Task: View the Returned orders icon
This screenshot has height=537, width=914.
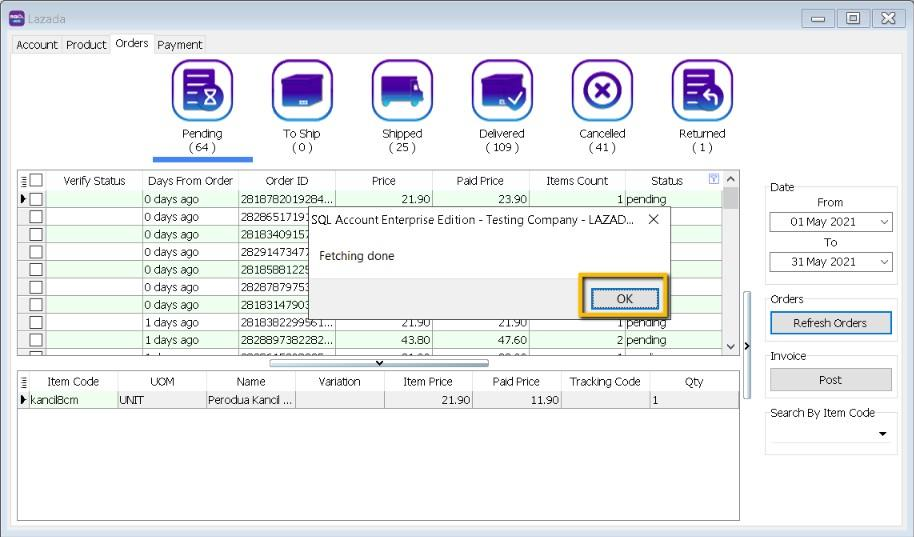Action: 702,91
